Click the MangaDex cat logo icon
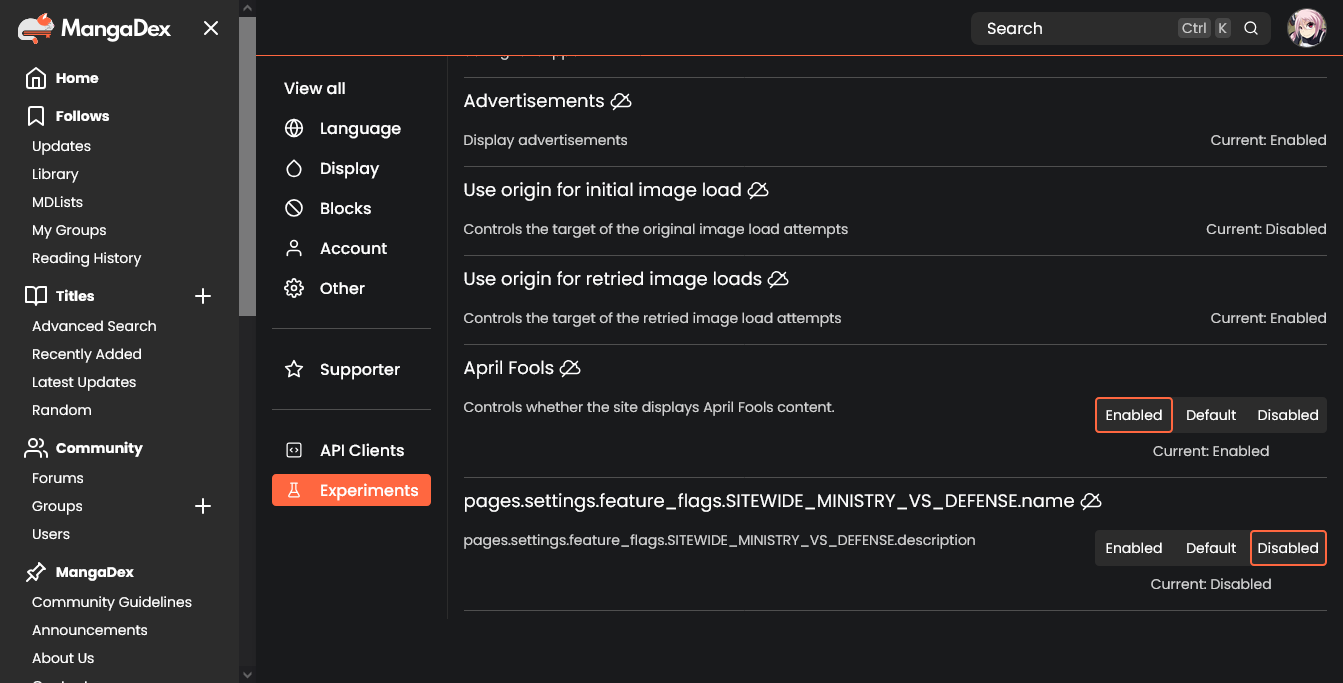This screenshot has height=683, width=1343. tap(35, 29)
